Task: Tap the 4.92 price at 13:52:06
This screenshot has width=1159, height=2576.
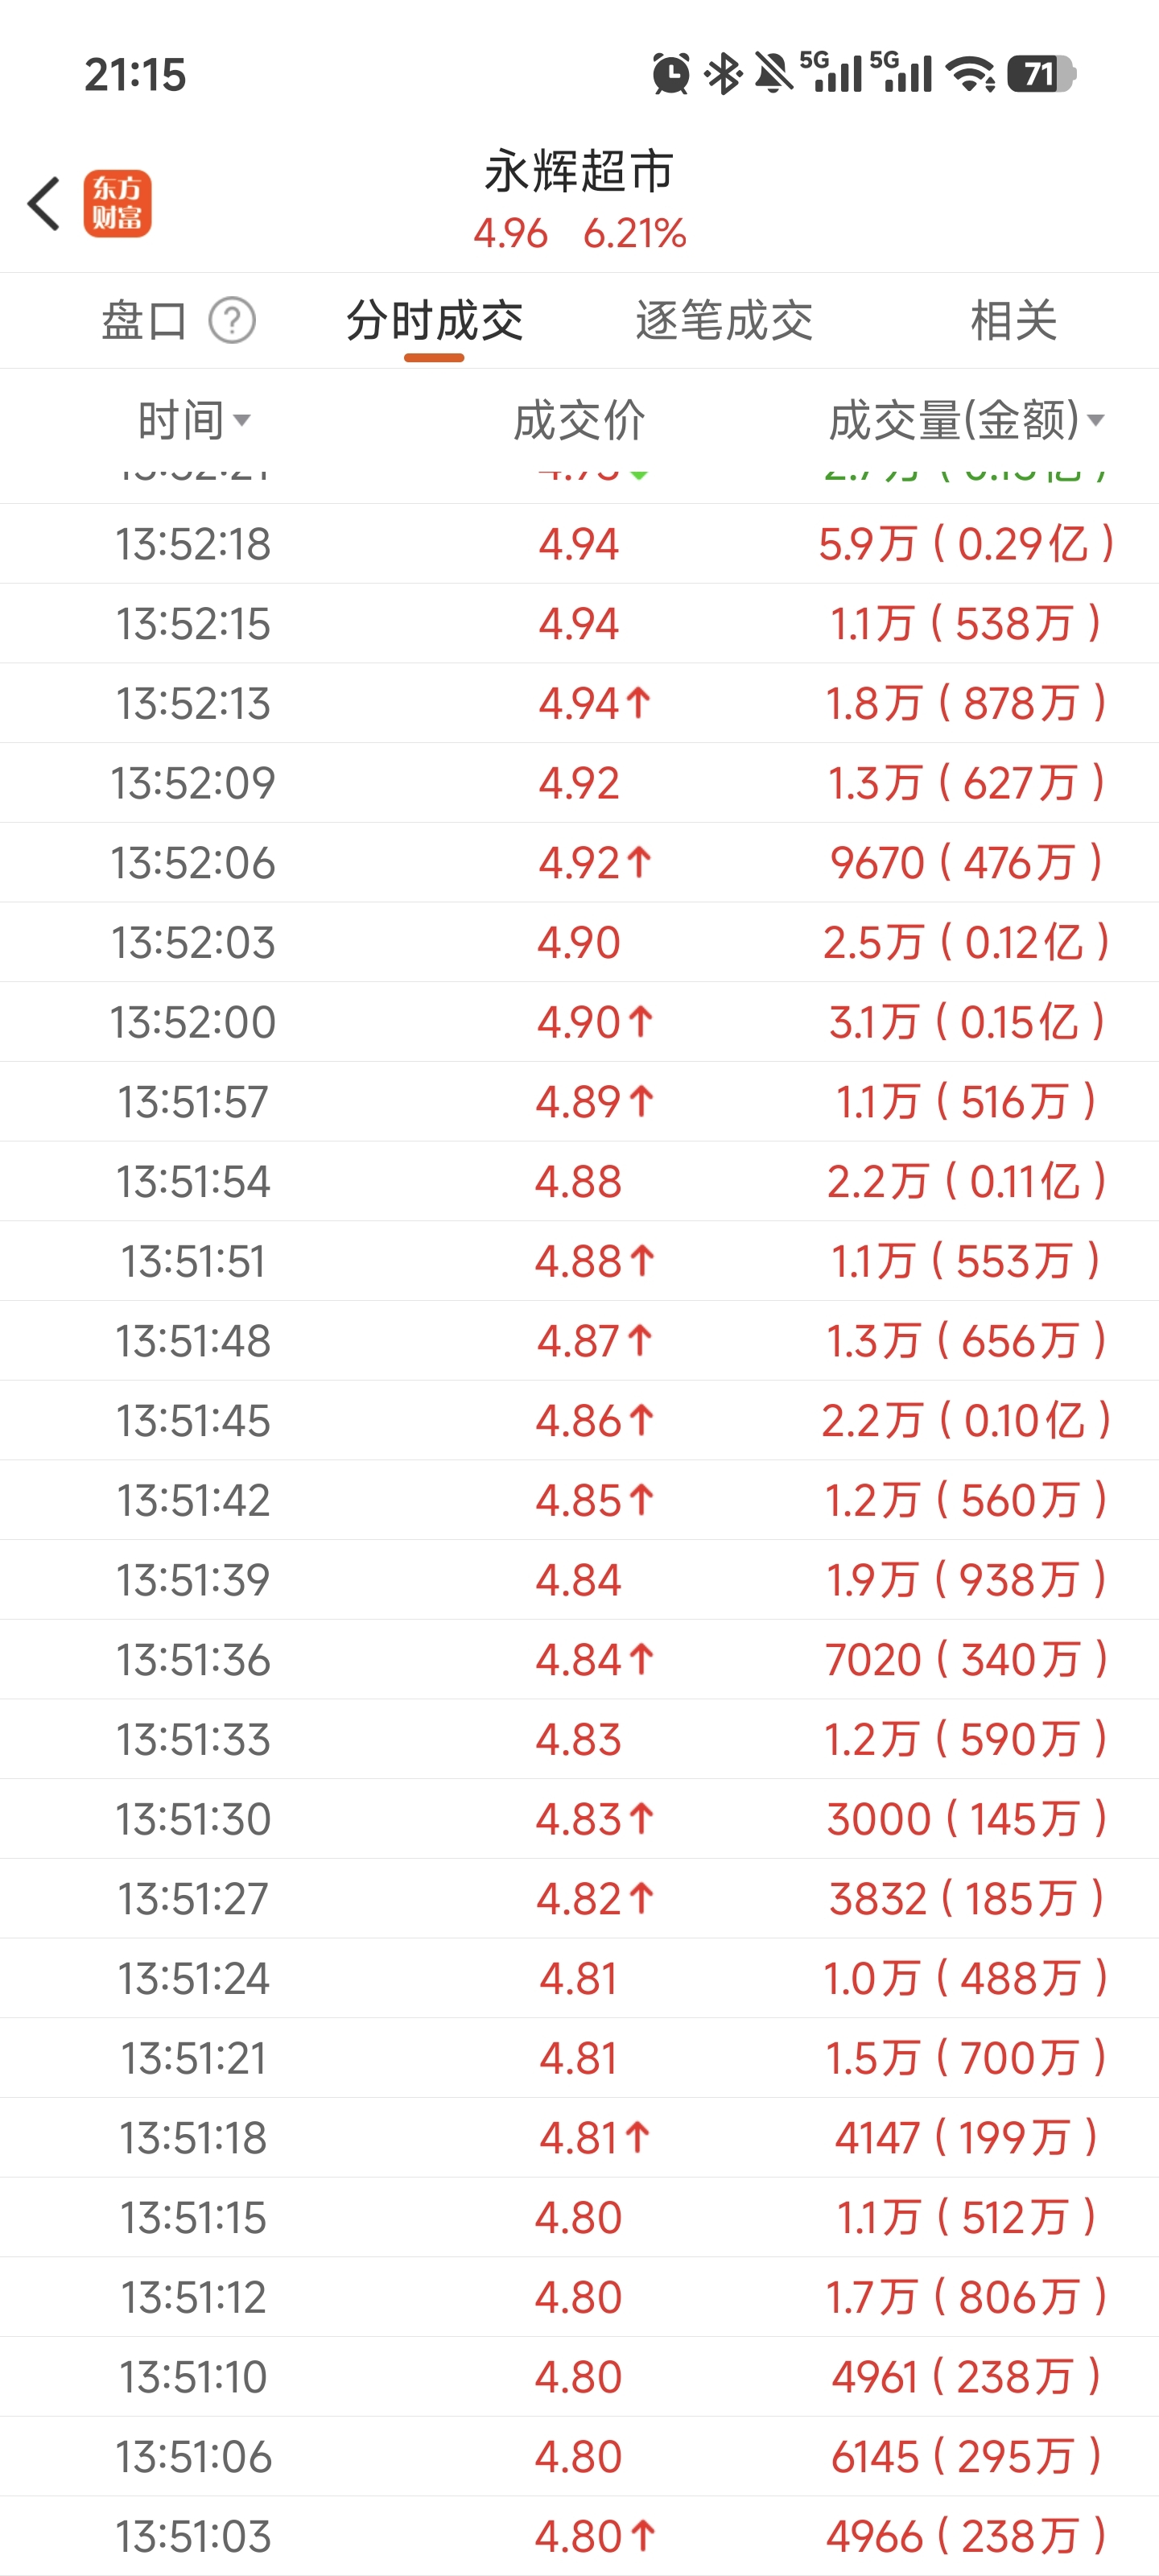Action: 579,863
